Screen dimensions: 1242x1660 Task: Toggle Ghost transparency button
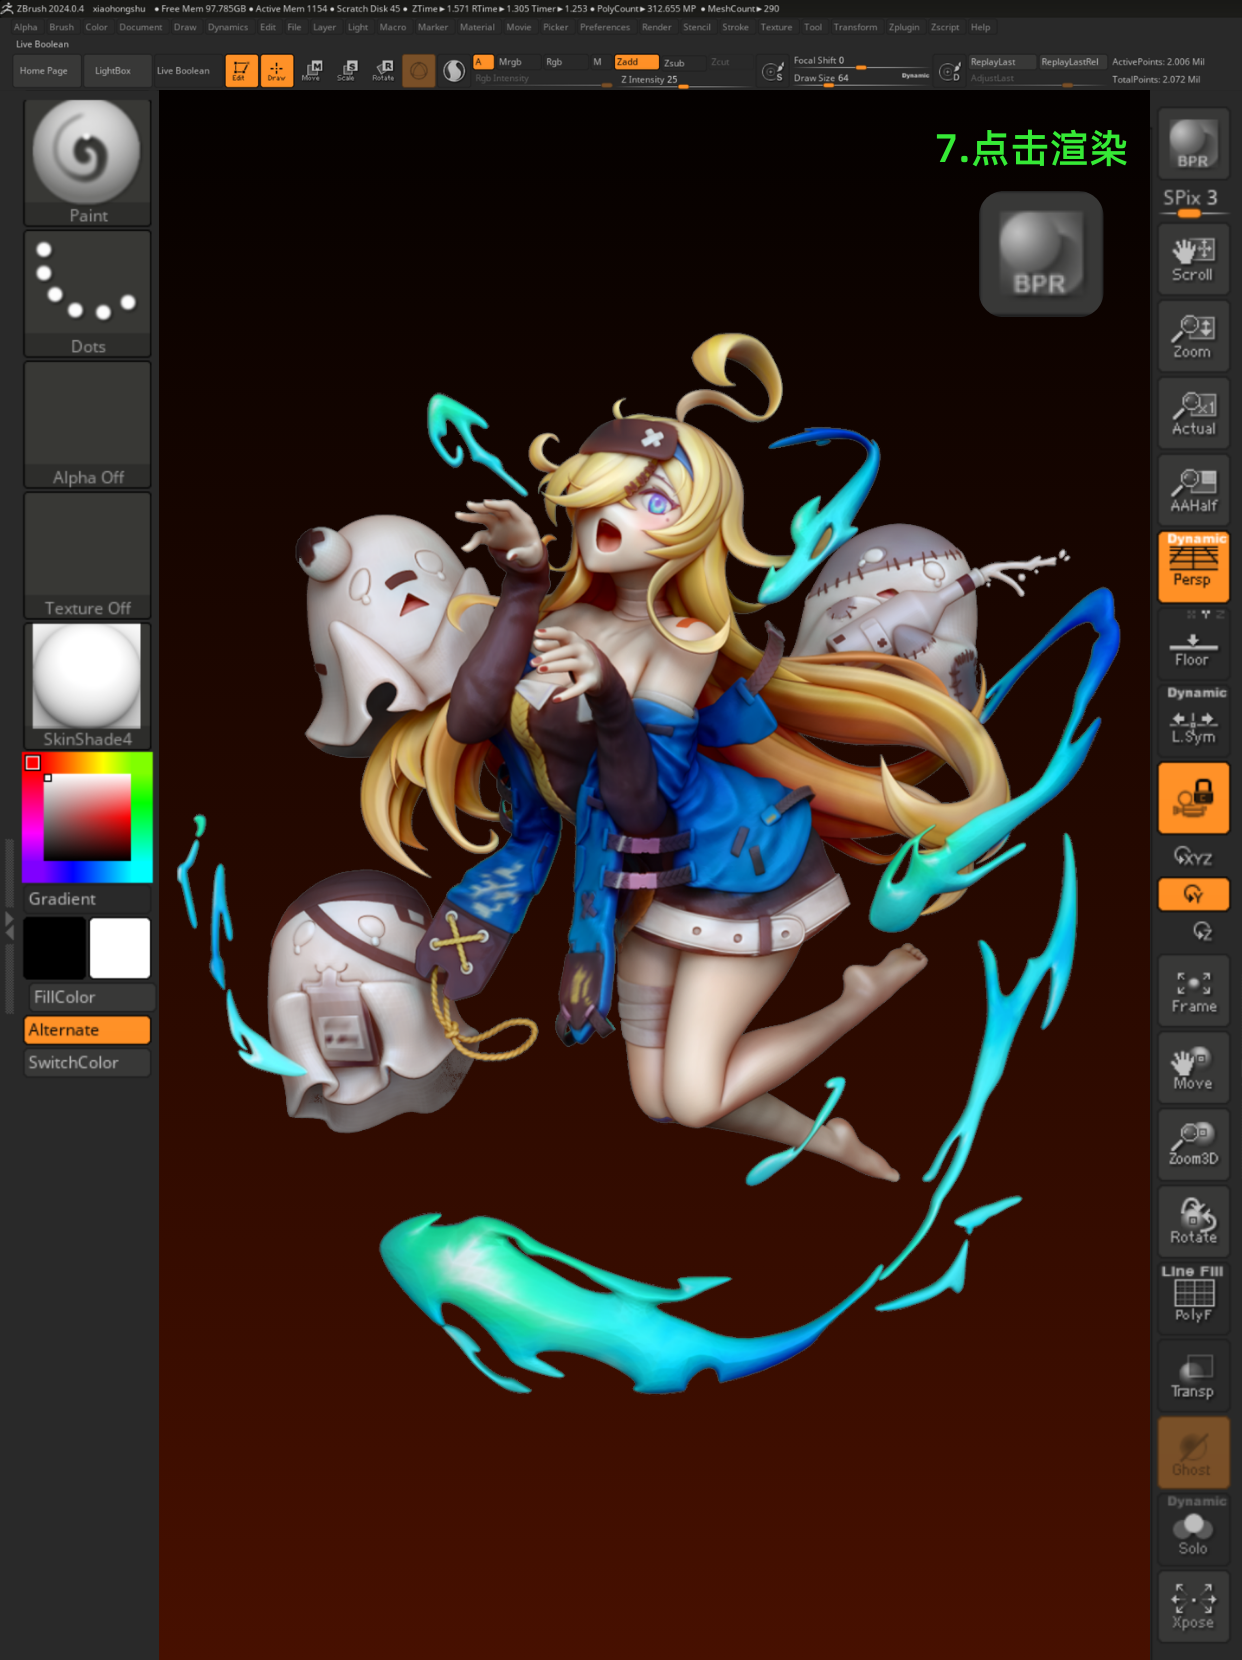click(1193, 1452)
